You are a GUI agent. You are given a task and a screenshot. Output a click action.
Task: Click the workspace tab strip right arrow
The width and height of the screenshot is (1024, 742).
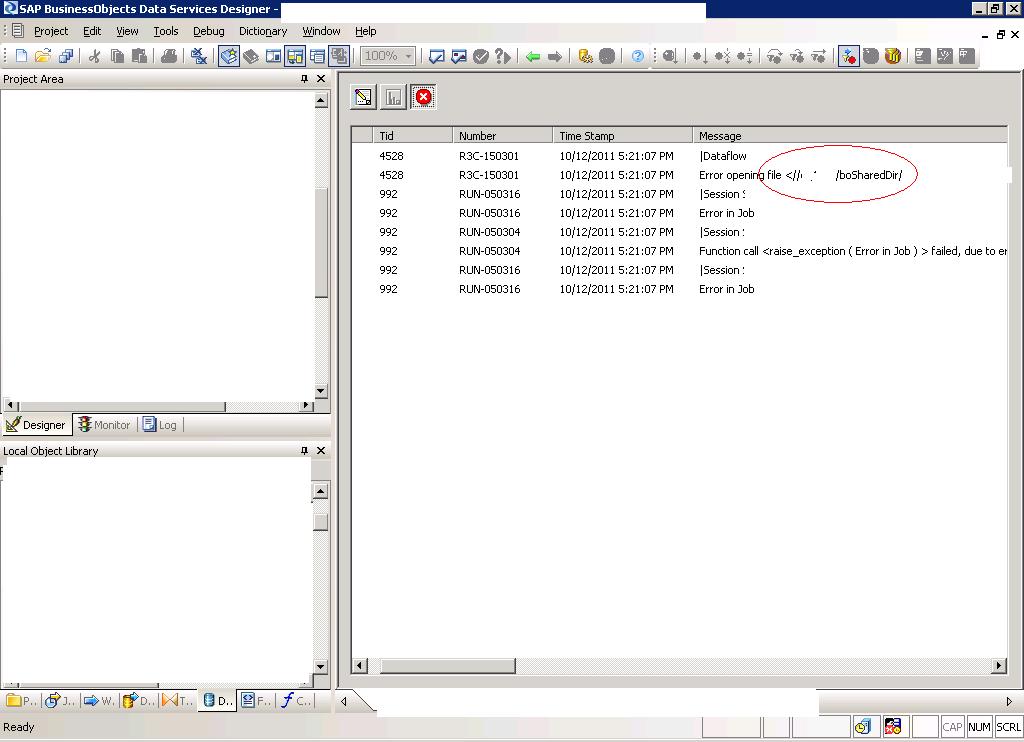(x=1009, y=702)
